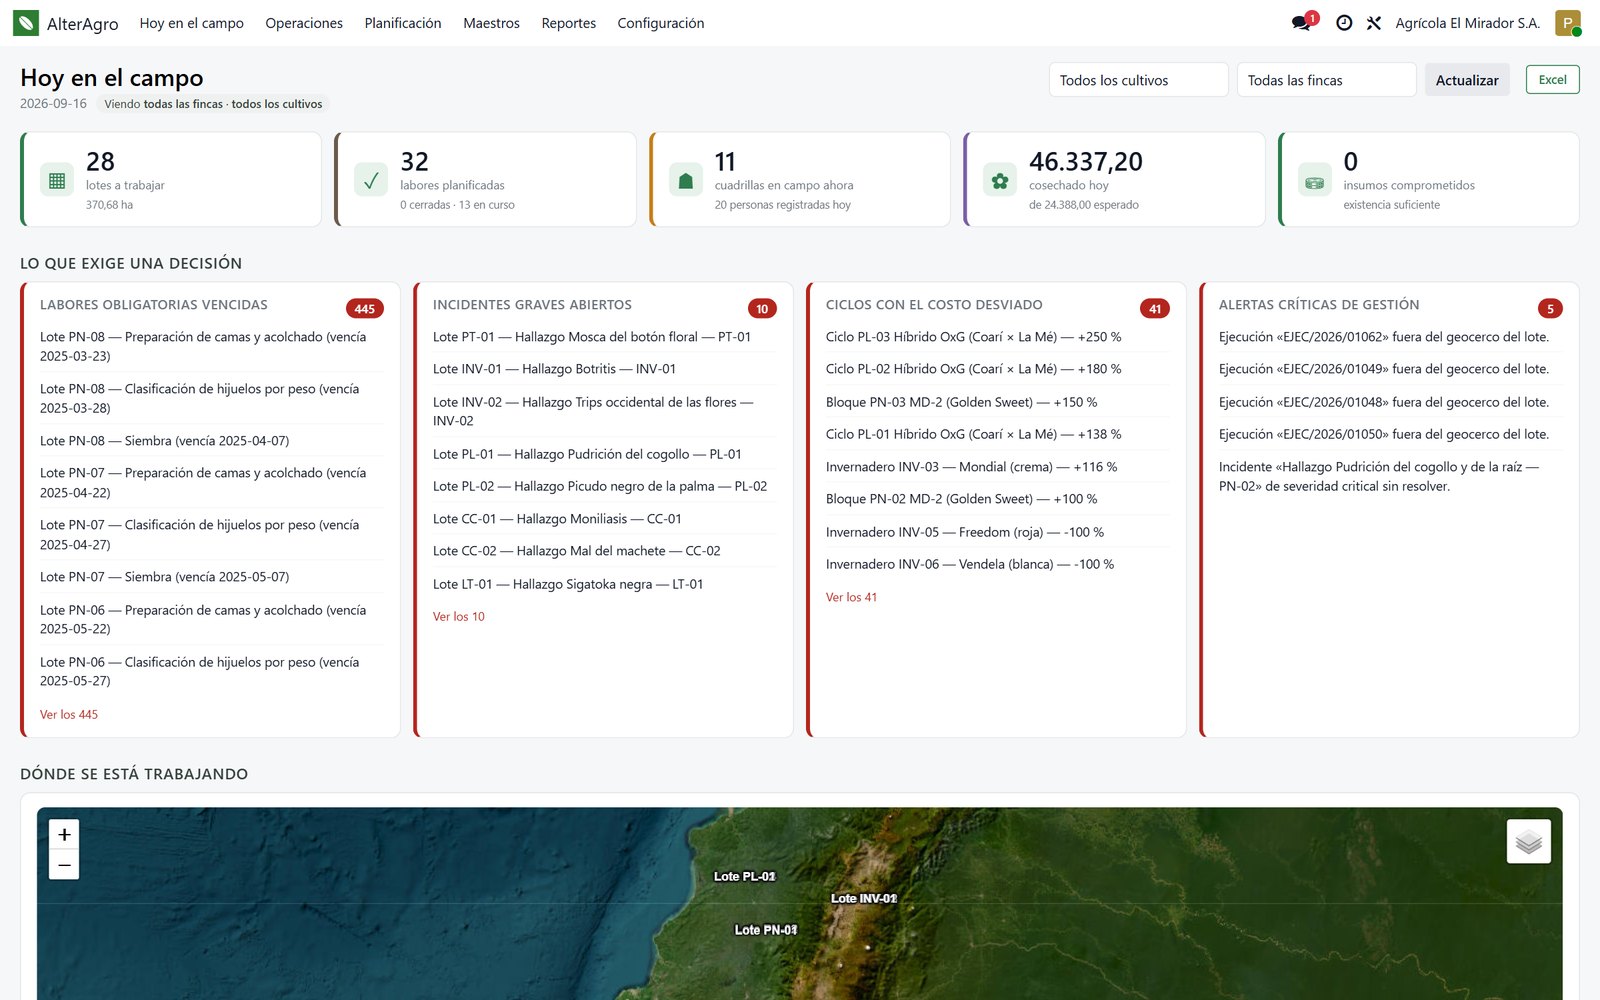The height and width of the screenshot is (1000, 1600).
Task: Follow the Ver los 41 link
Action: (852, 597)
